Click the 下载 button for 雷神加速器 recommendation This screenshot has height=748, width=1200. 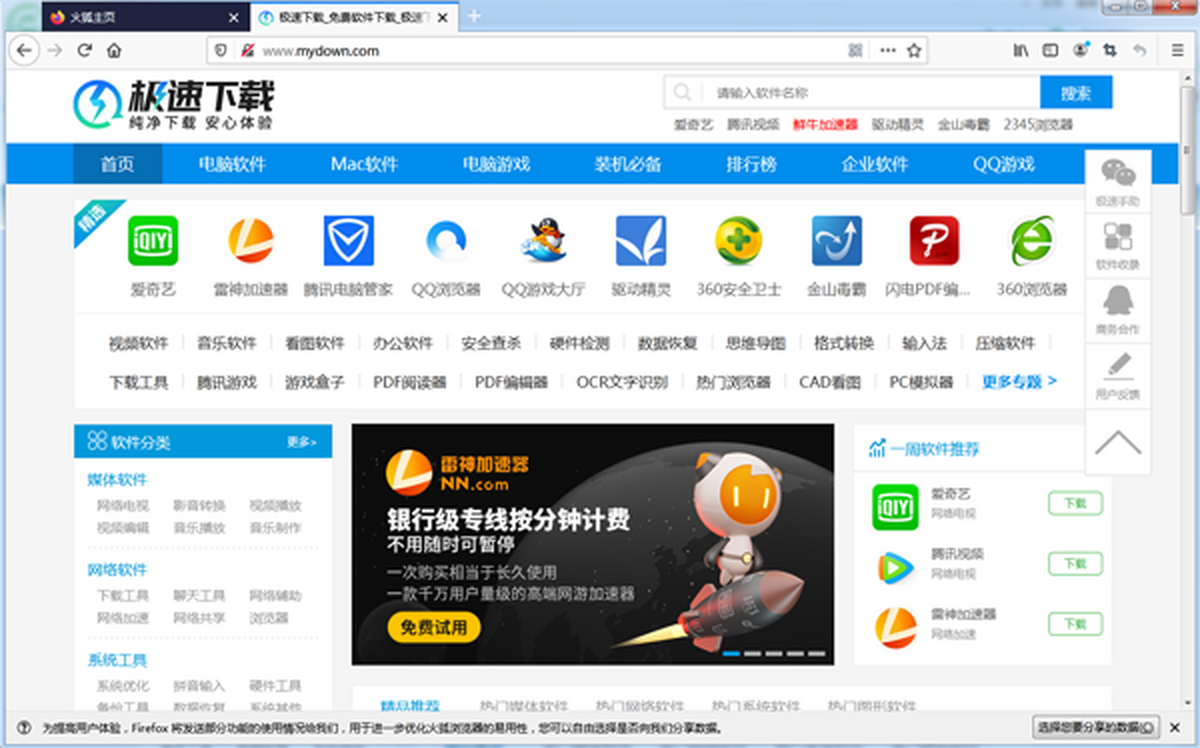coord(1075,624)
